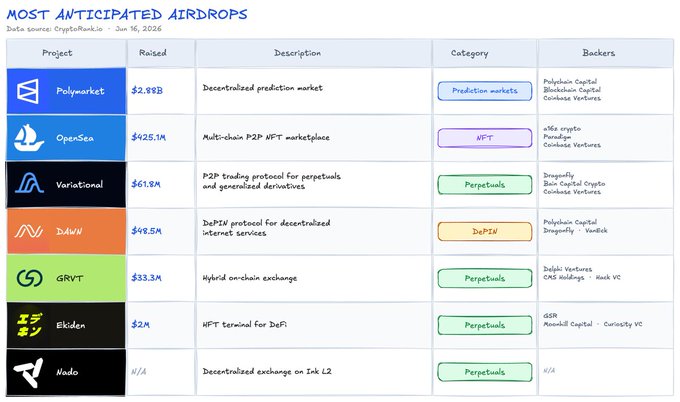This screenshot has width=680, height=402.
Task: Click 'DePIN protocol for decentralized' description
Action: [266, 223]
